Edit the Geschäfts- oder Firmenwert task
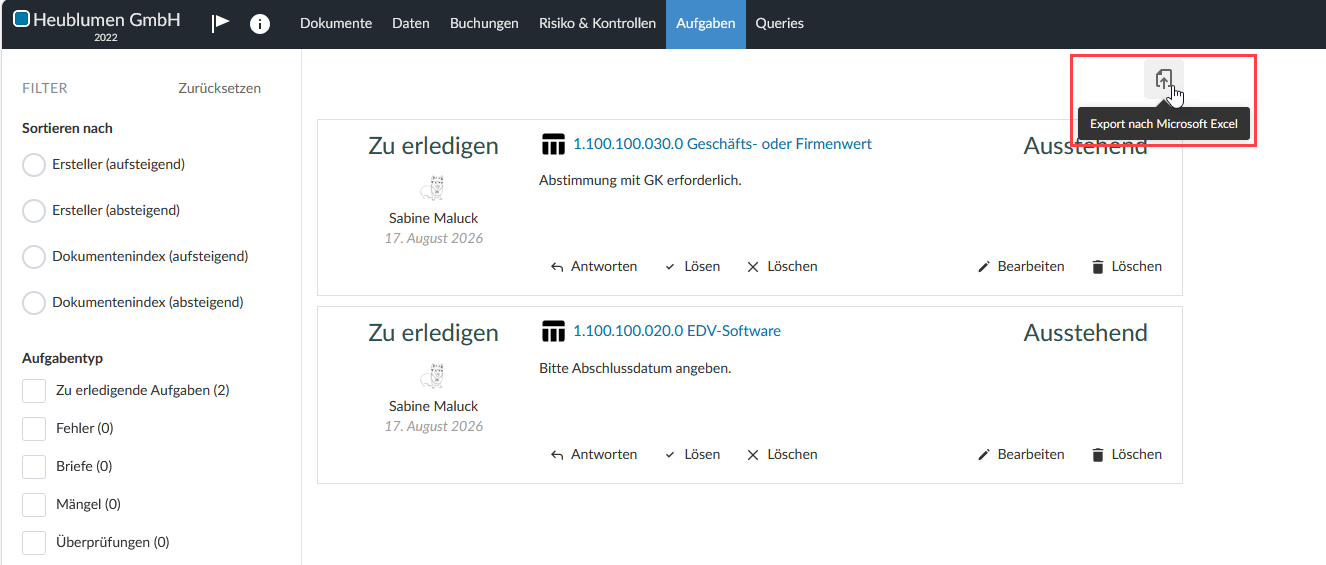This screenshot has height=565, width=1326. [x=1021, y=266]
